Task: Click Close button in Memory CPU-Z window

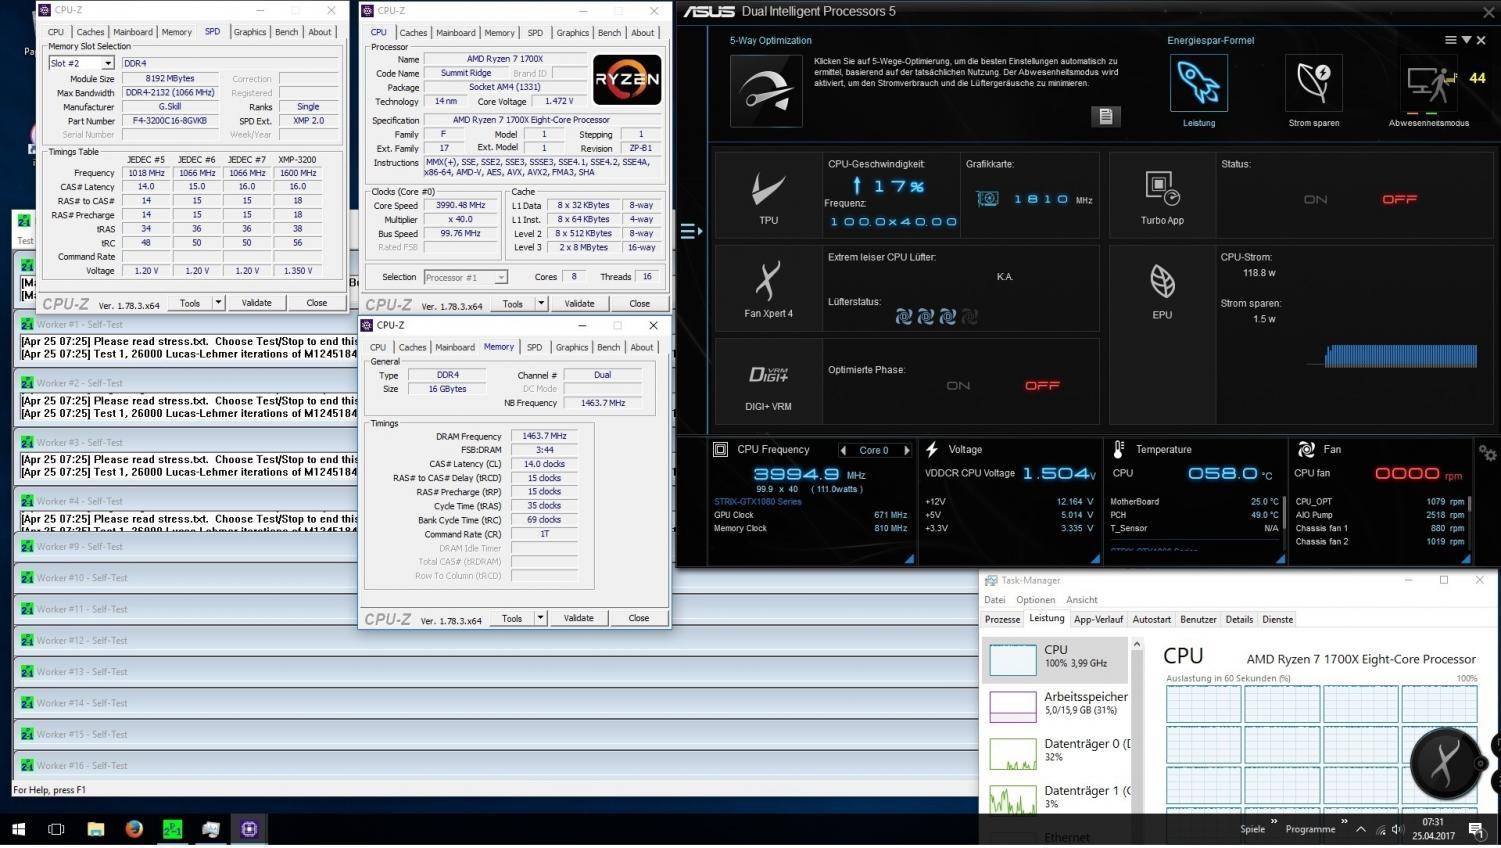Action: (x=638, y=618)
